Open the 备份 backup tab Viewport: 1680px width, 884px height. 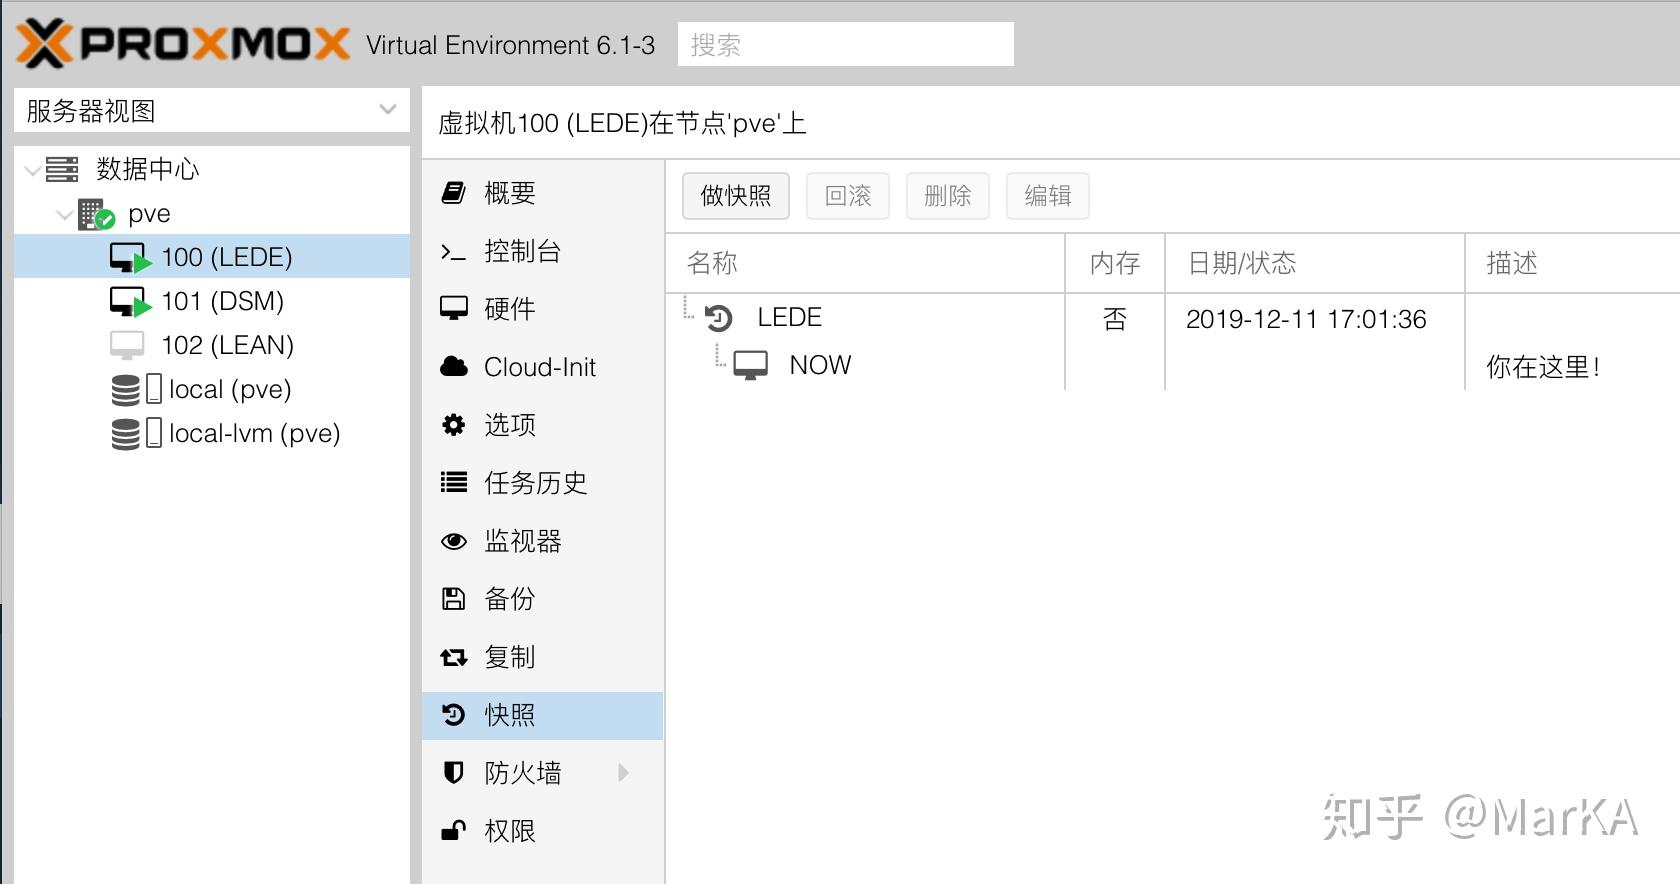point(543,599)
